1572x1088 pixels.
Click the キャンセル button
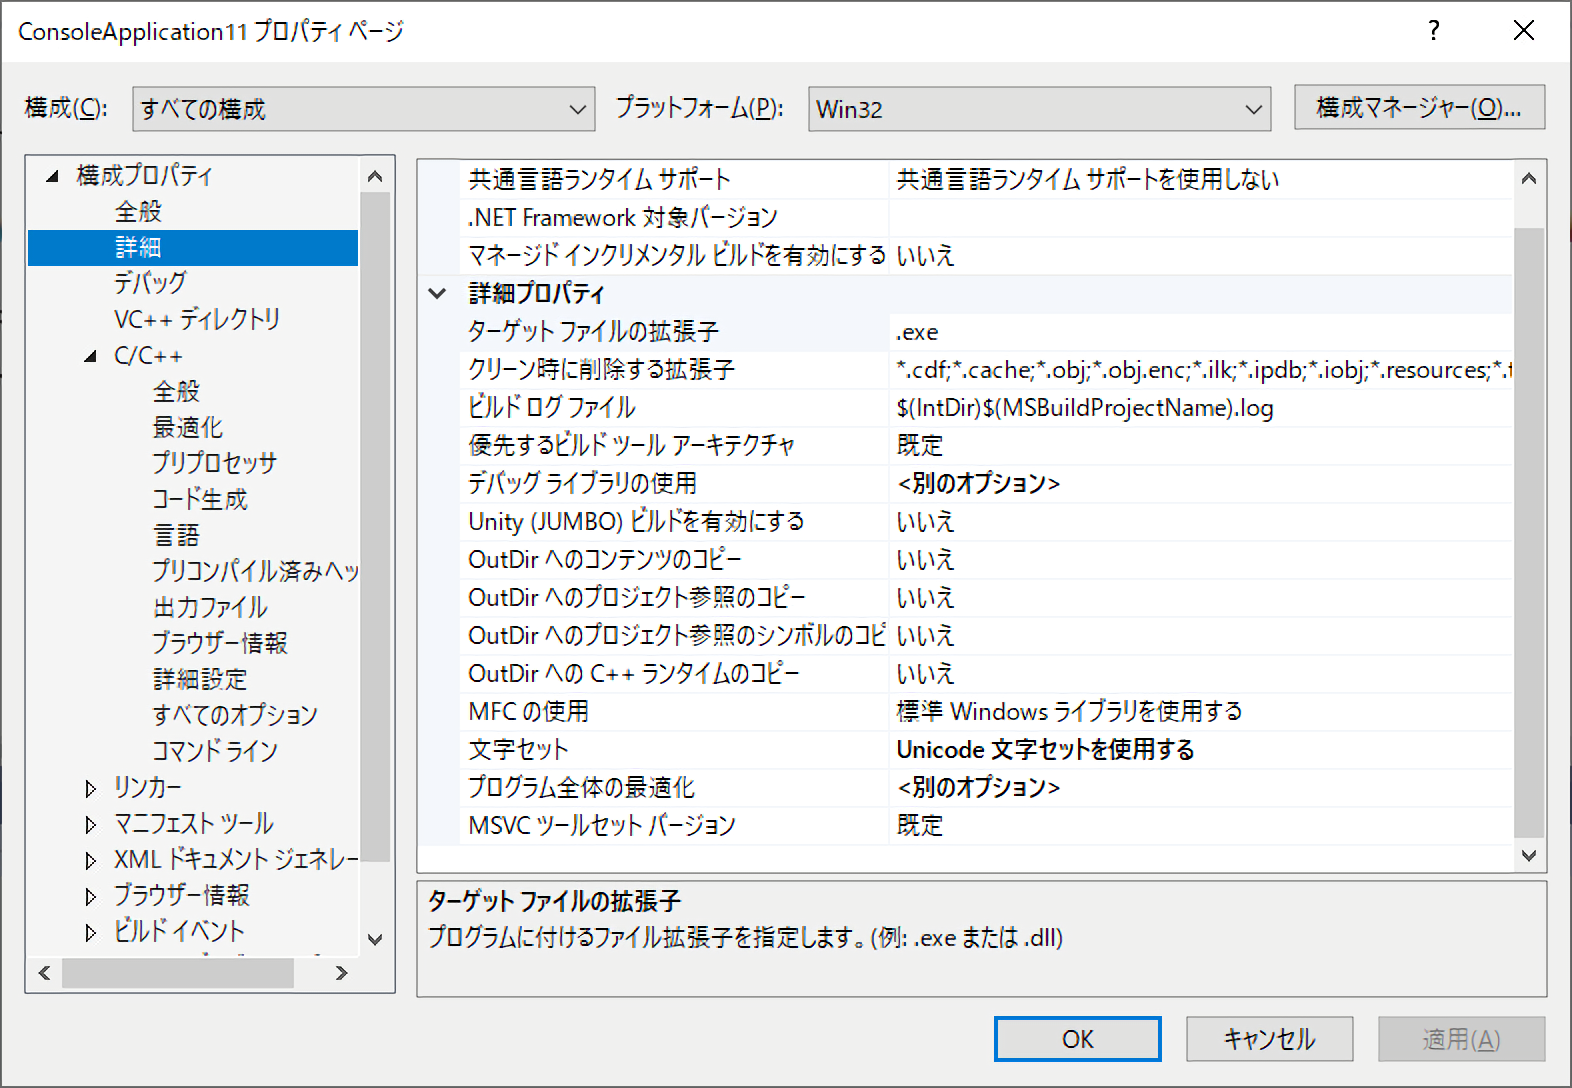(x=1268, y=1039)
